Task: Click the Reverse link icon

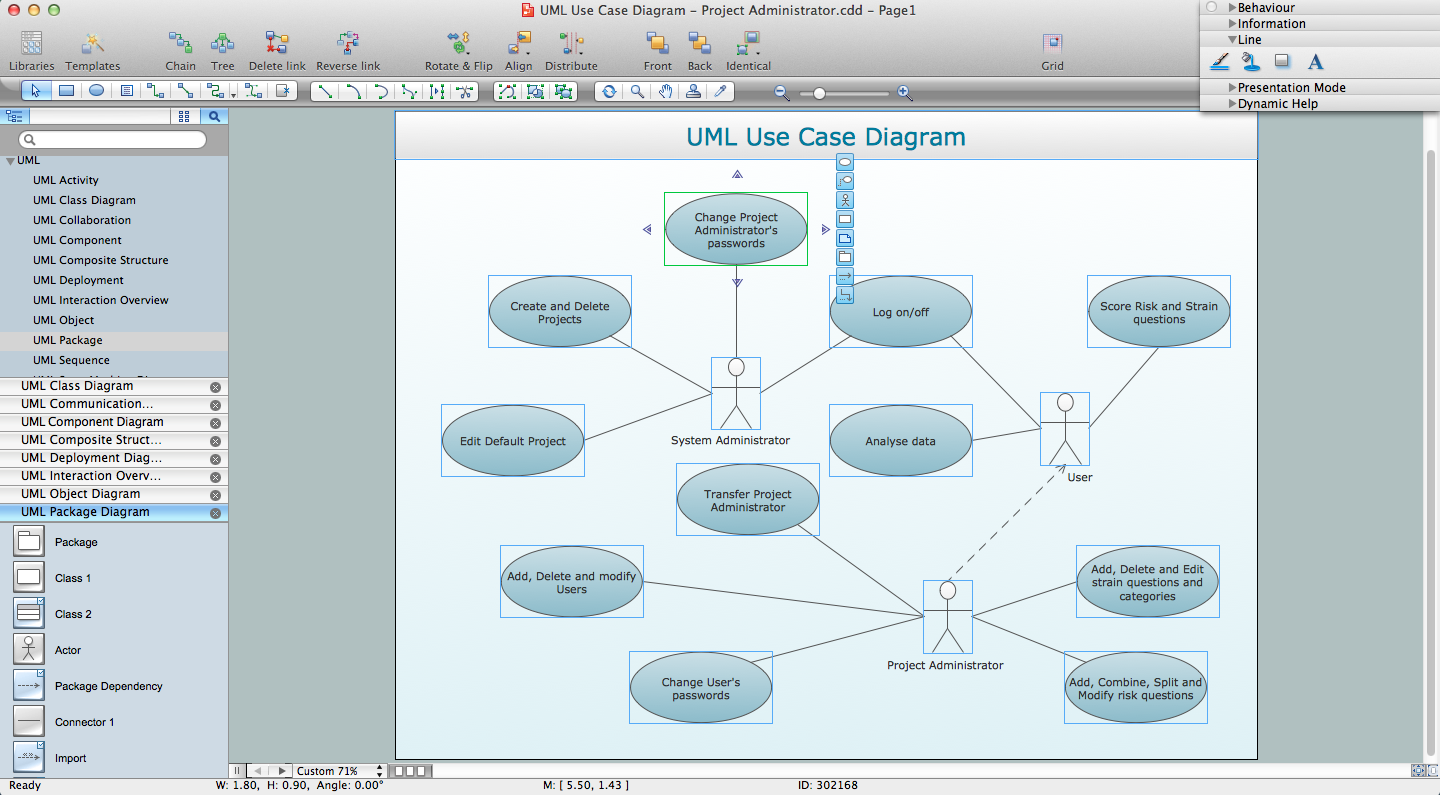Action: [348, 44]
